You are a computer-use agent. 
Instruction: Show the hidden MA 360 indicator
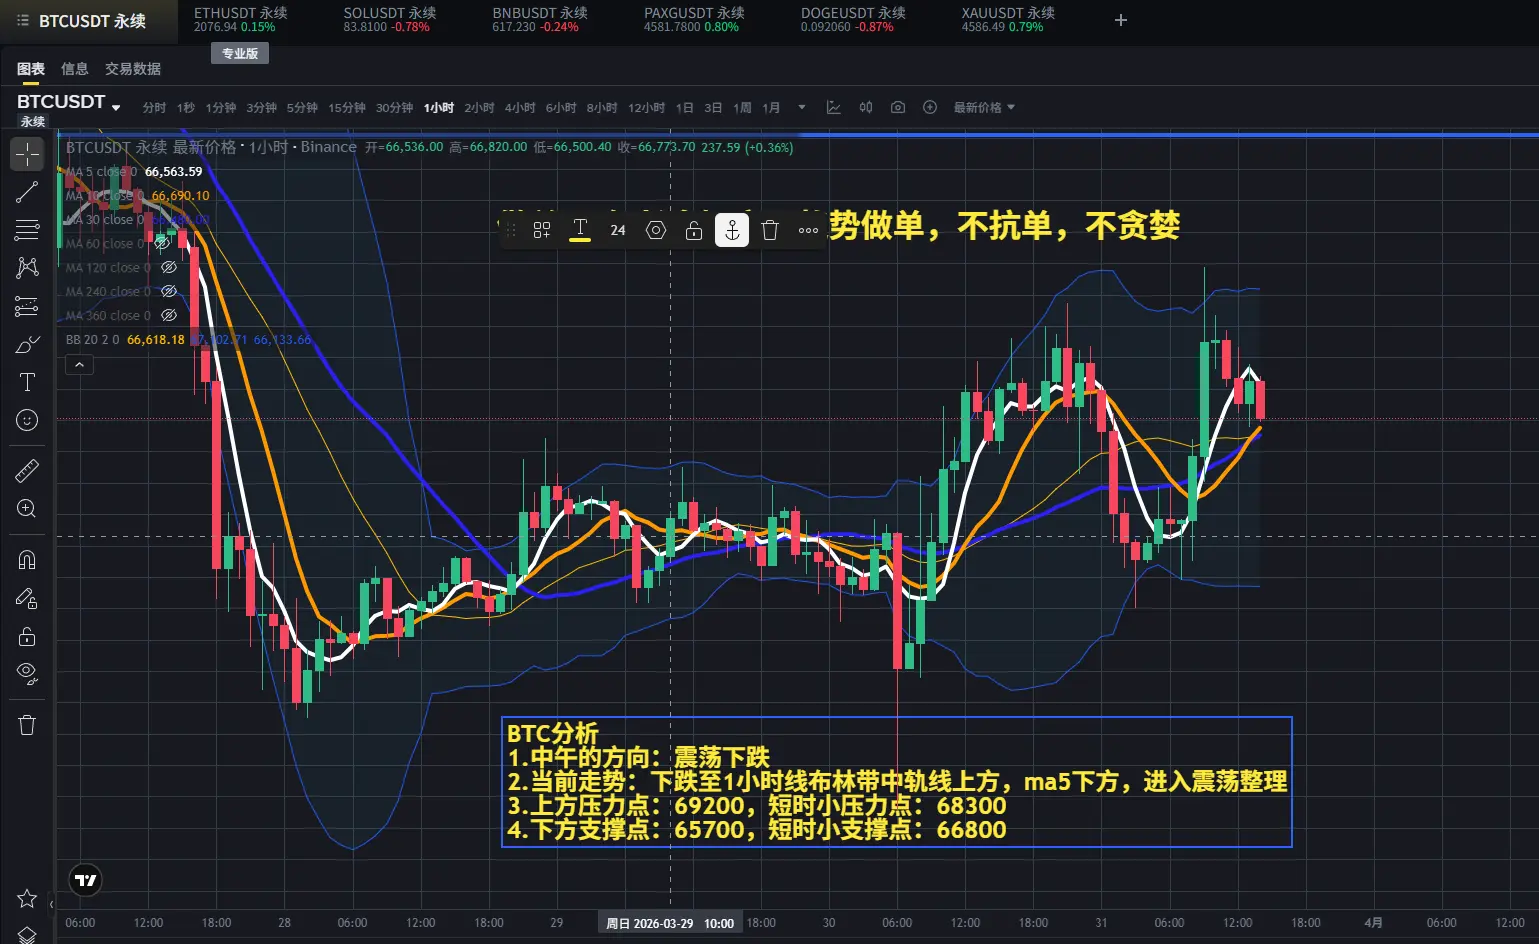169,315
